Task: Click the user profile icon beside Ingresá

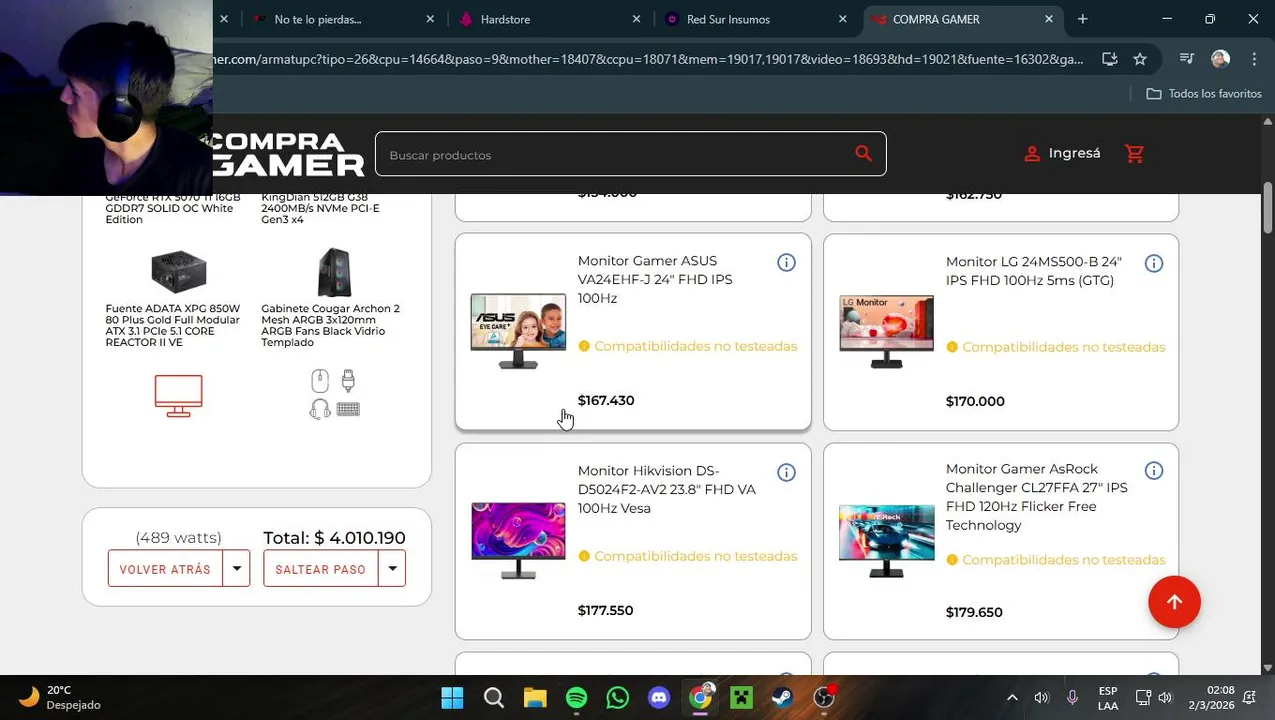Action: click(x=1032, y=154)
